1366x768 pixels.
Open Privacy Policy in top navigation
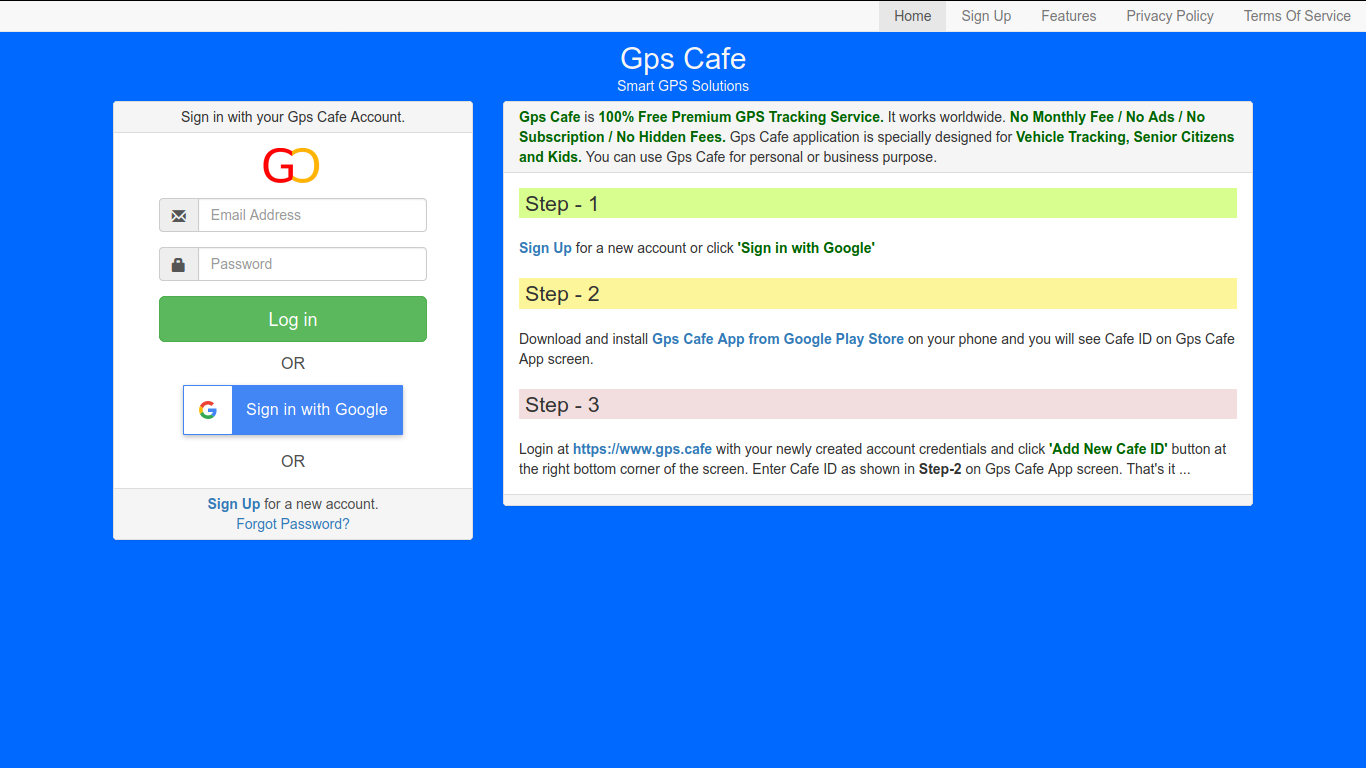(1170, 16)
